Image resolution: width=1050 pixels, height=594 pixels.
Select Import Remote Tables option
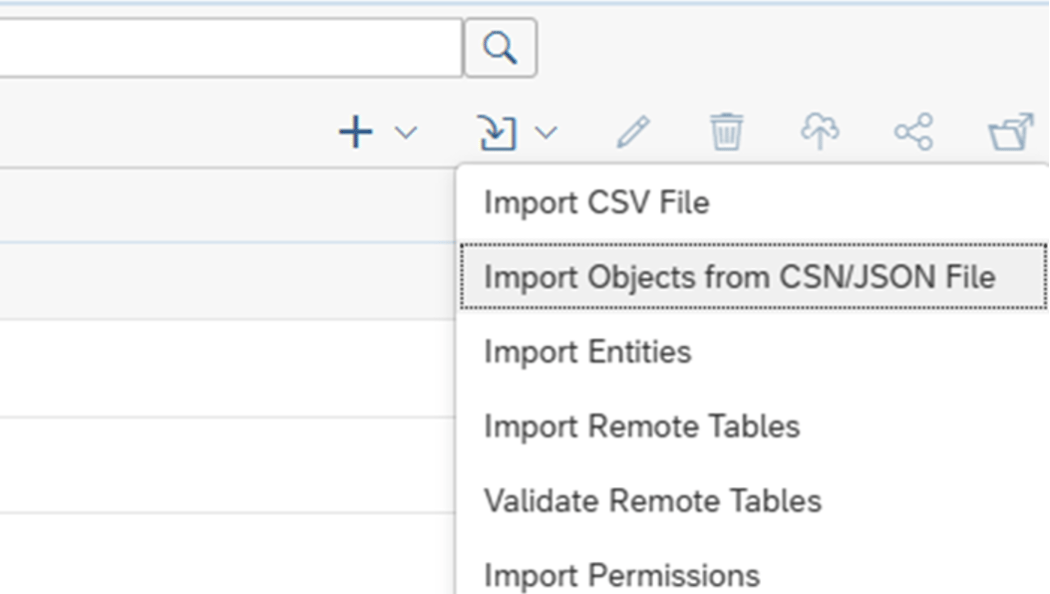click(x=642, y=426)
